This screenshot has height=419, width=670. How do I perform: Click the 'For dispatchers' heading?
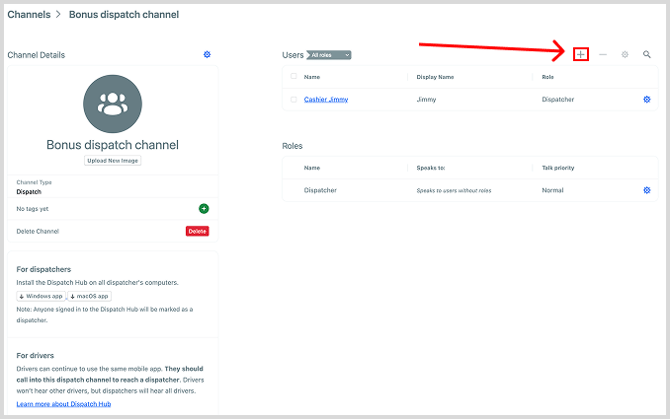coord(44,269)
